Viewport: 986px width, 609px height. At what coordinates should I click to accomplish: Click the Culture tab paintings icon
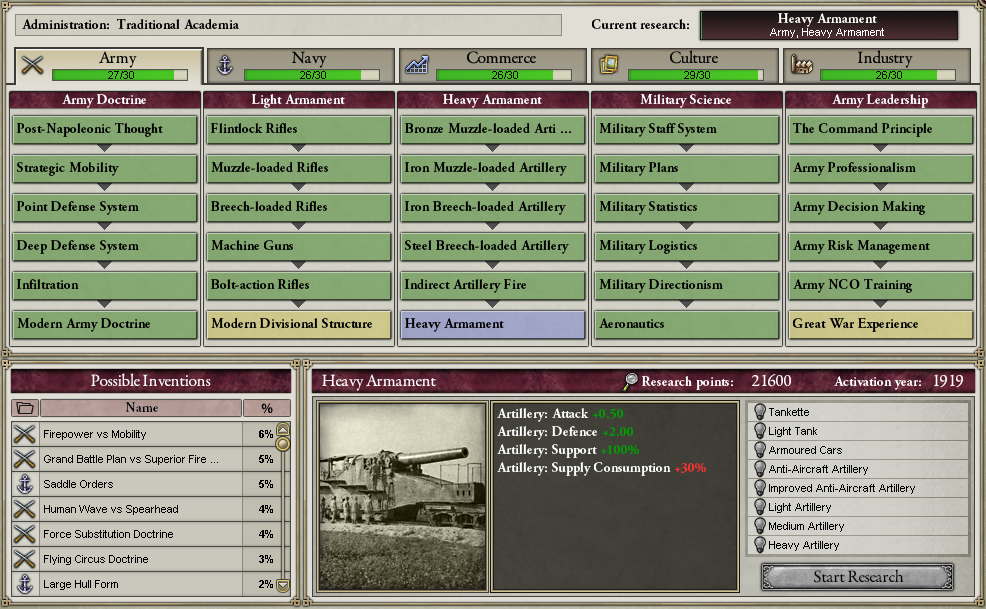tap(609, 65)
